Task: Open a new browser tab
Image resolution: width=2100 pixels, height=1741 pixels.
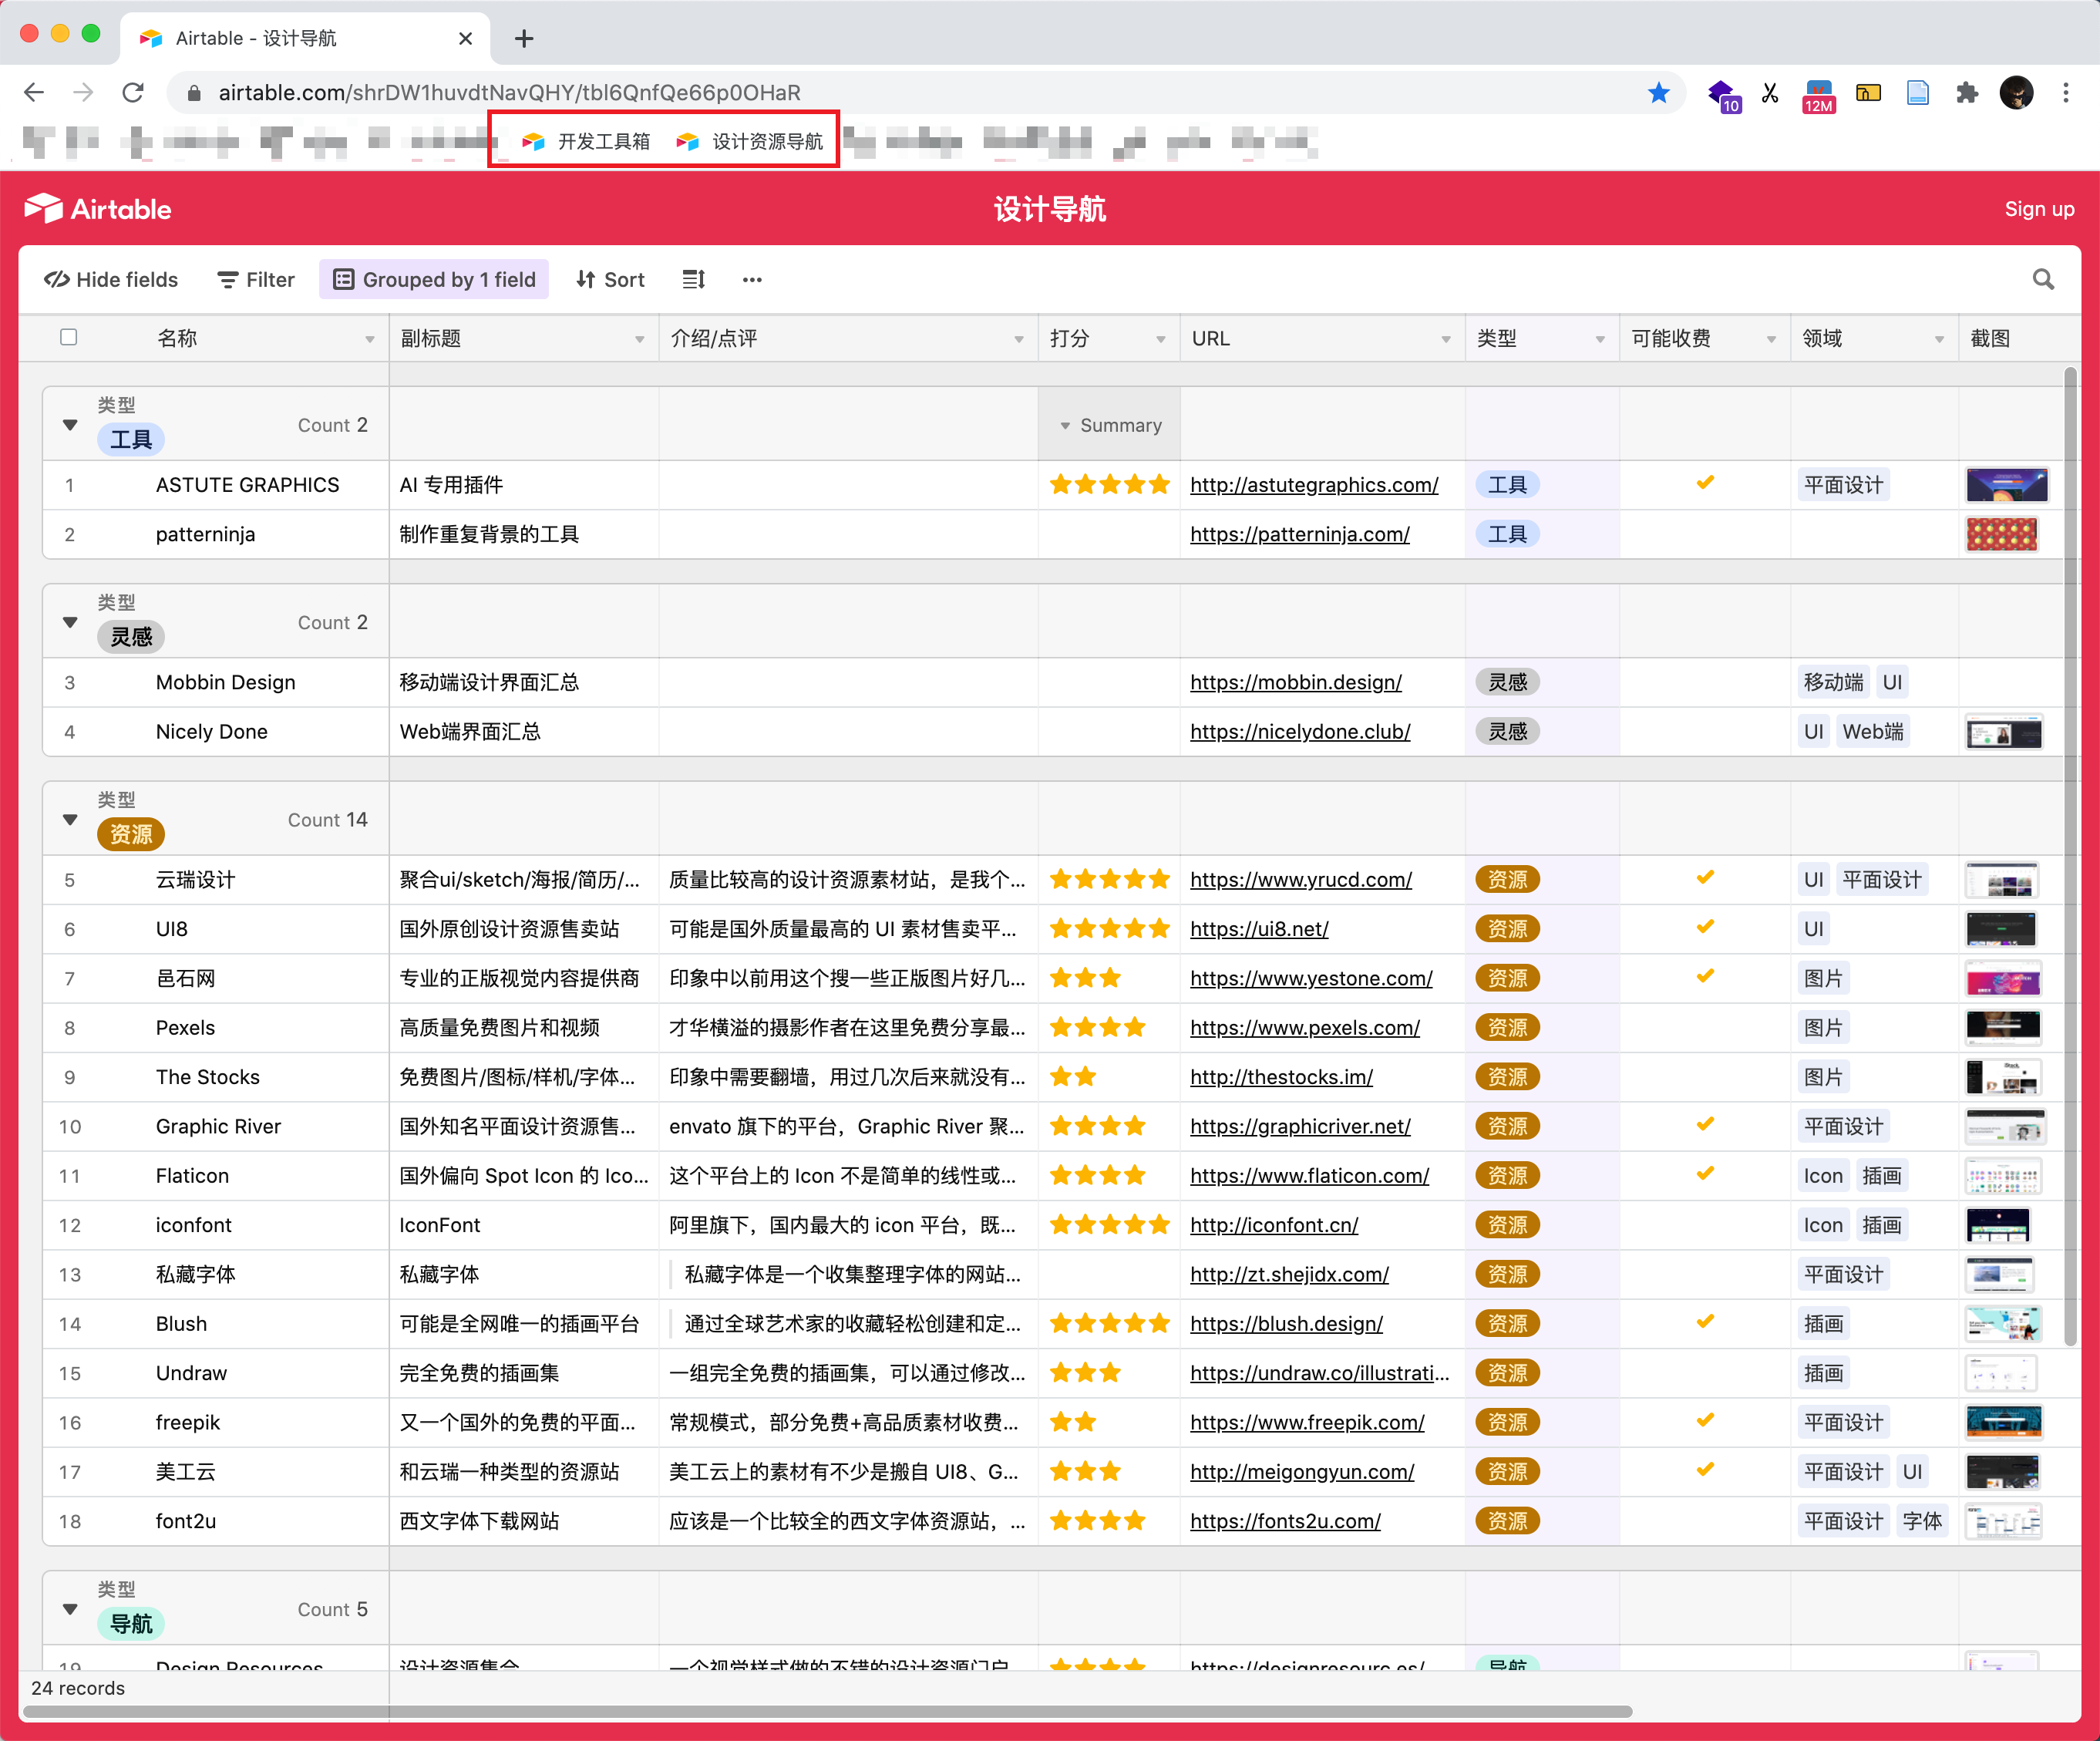Action: [x=524, y=39]
